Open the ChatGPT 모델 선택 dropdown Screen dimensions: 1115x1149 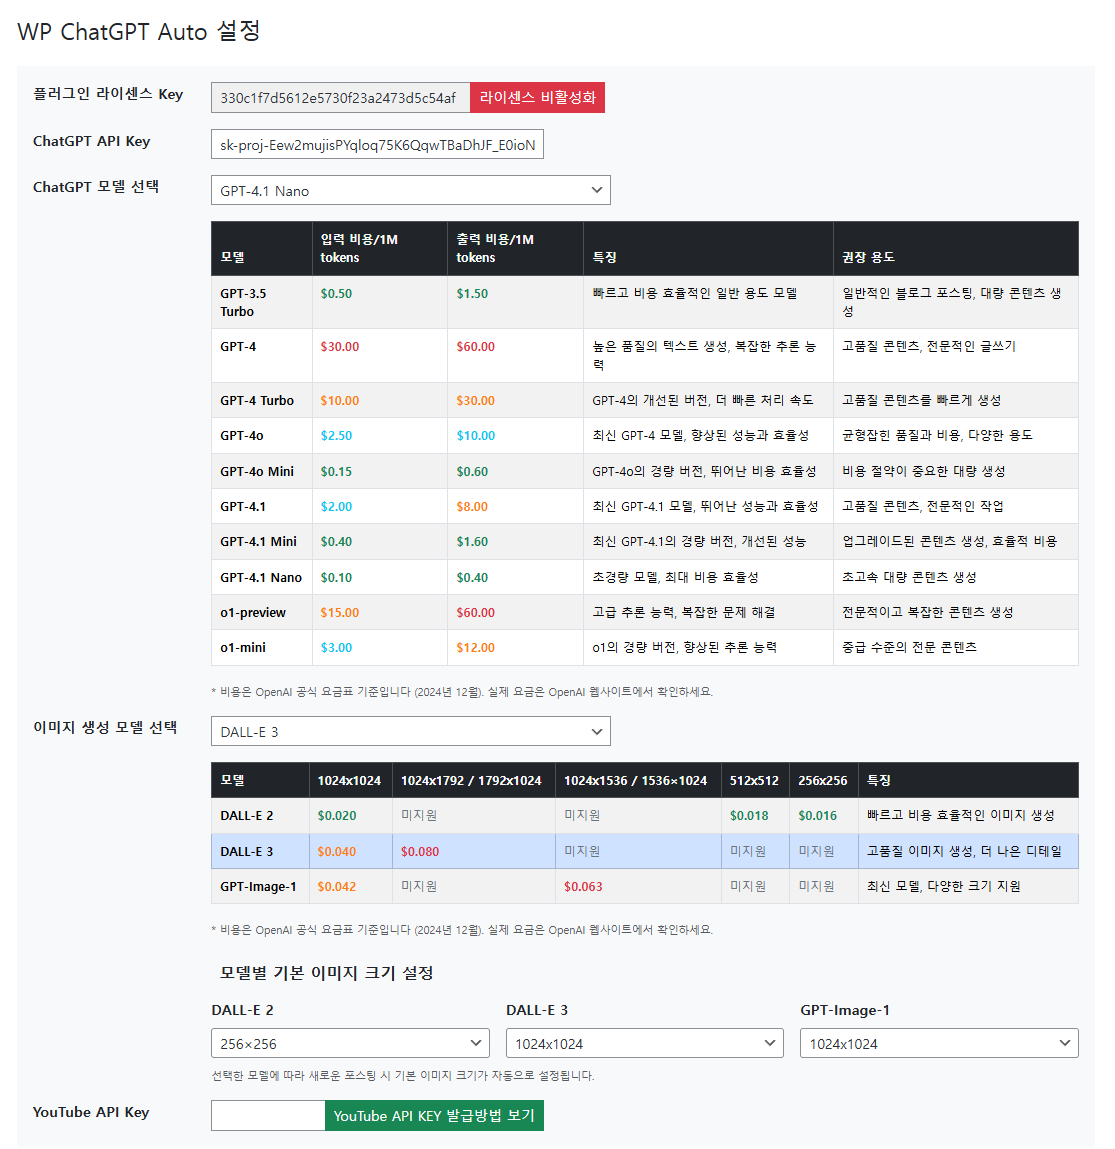click(x=410, y=191)
